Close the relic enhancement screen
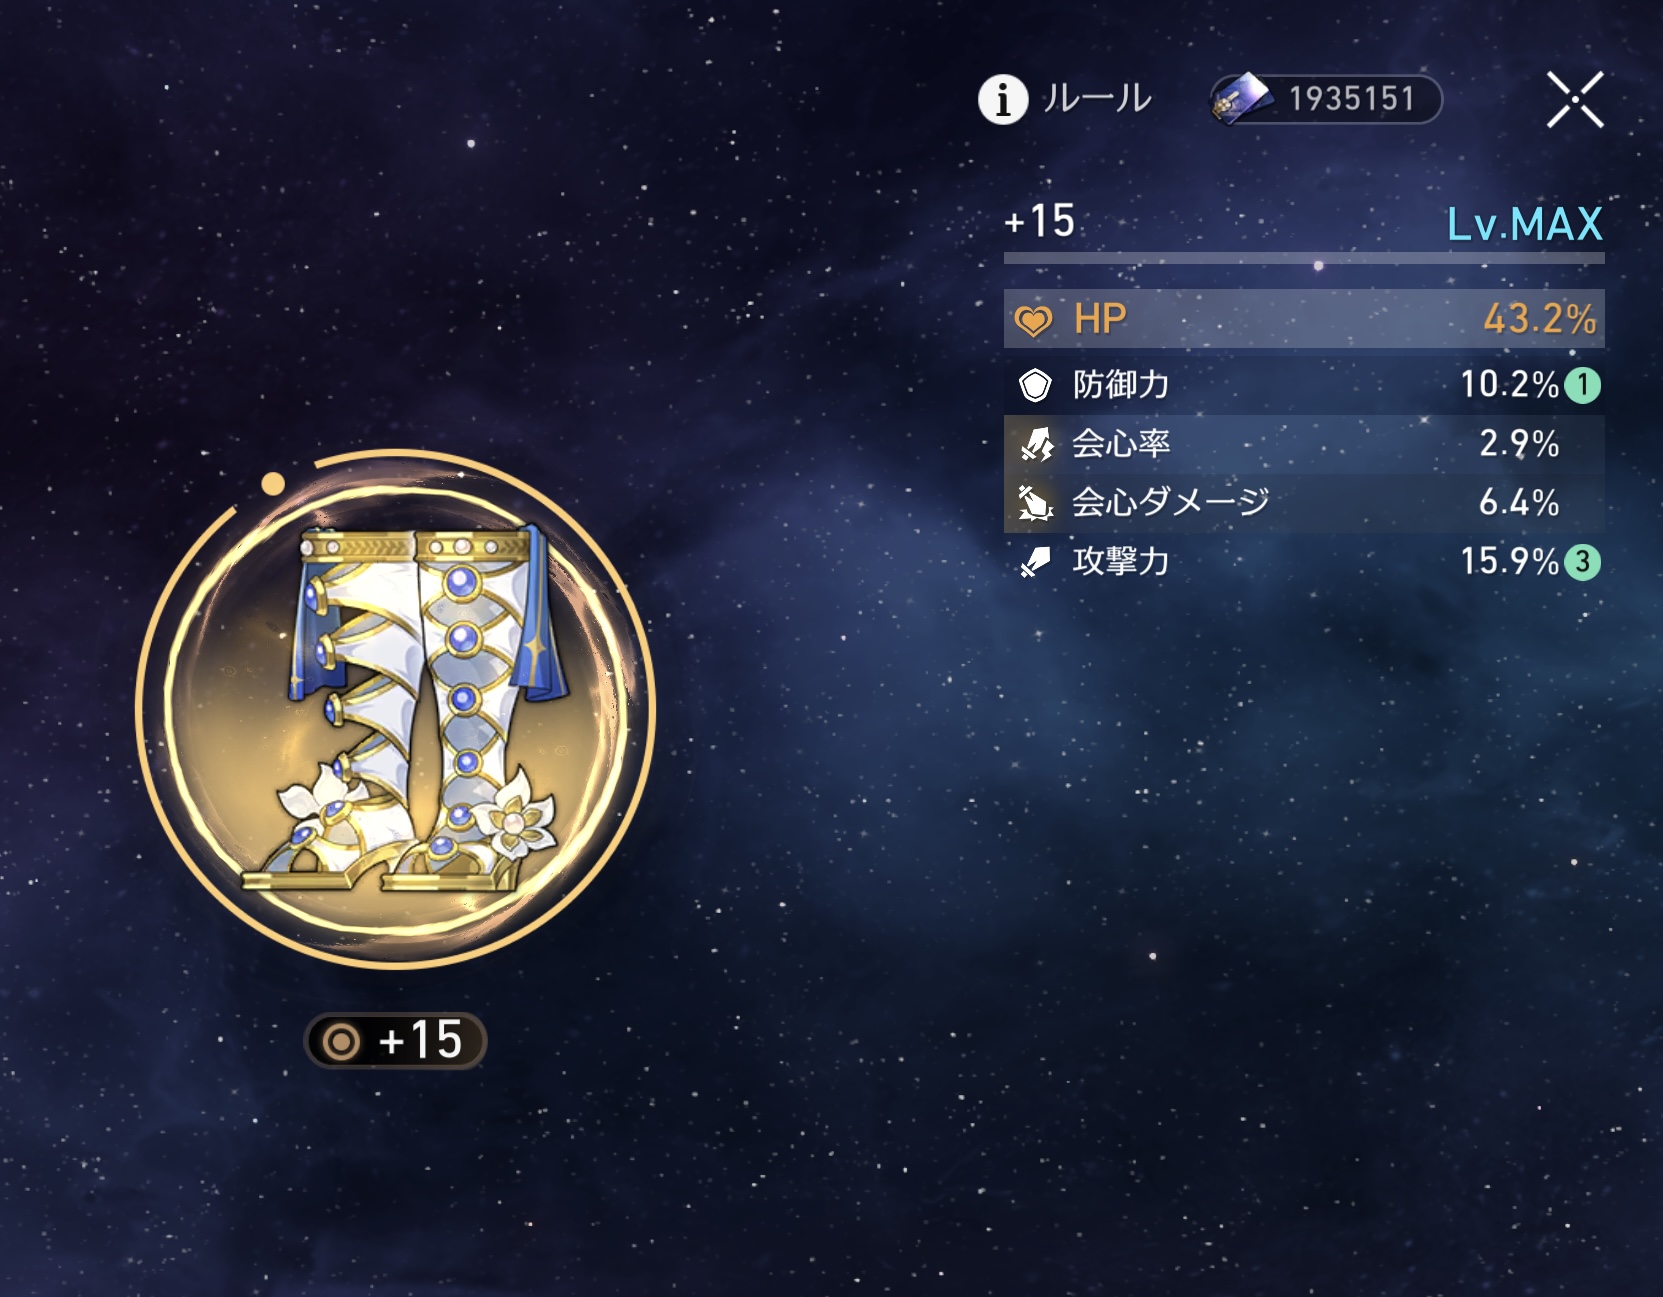This screenshot has height=1297, width=1663. tap(1575, 99)
